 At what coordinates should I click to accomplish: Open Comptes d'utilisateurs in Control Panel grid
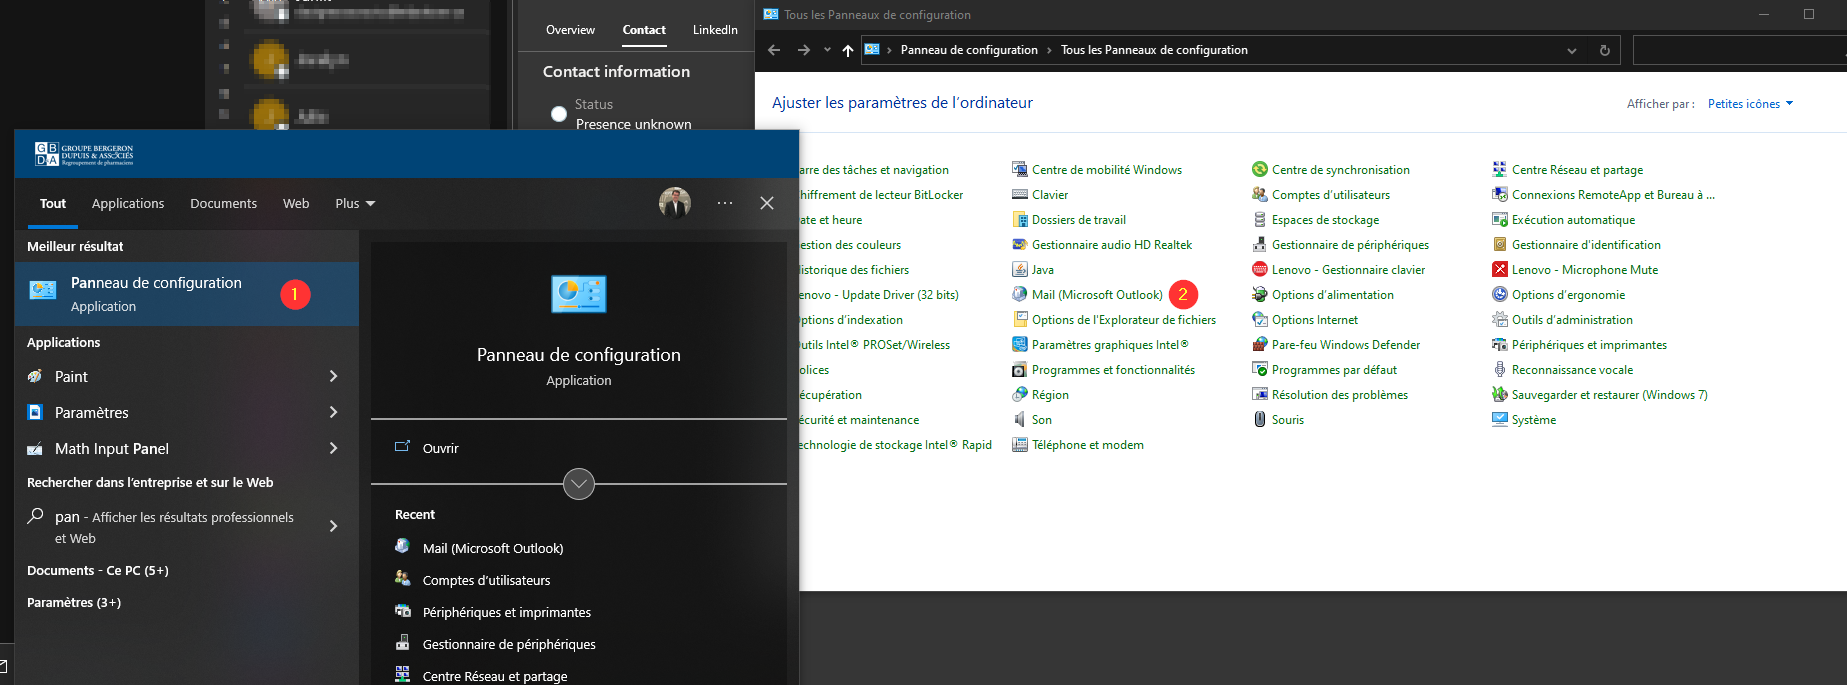point(1321,195)
